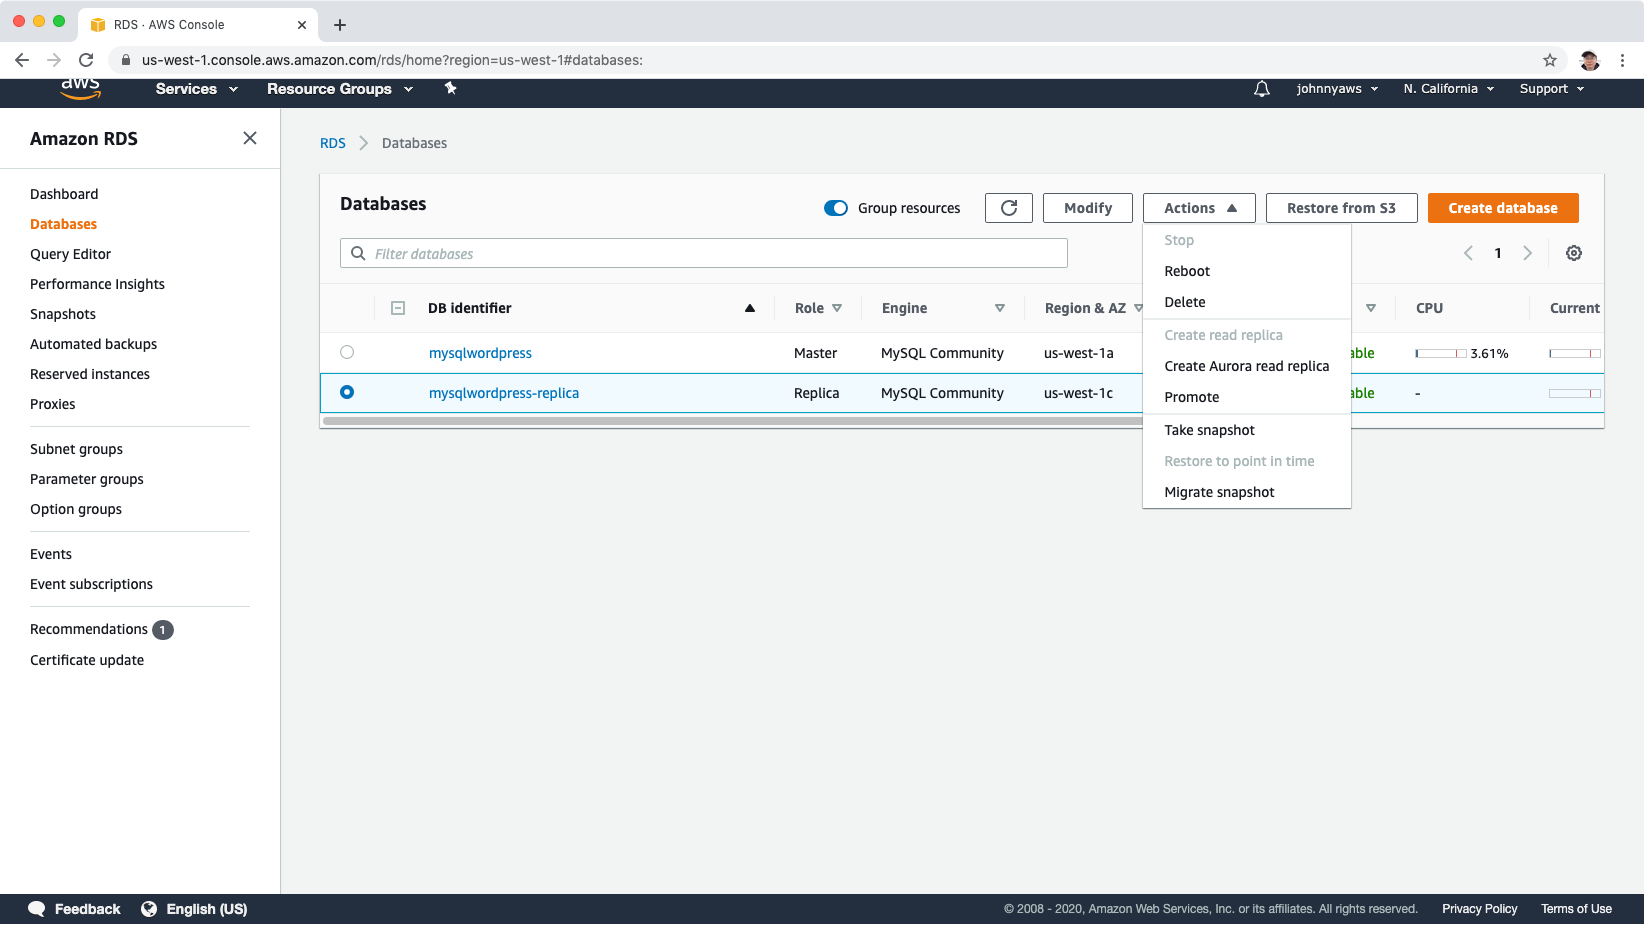Viewport: 1644px width, 935px height.
Task: Go back in browser history
Action: (22, 60)
